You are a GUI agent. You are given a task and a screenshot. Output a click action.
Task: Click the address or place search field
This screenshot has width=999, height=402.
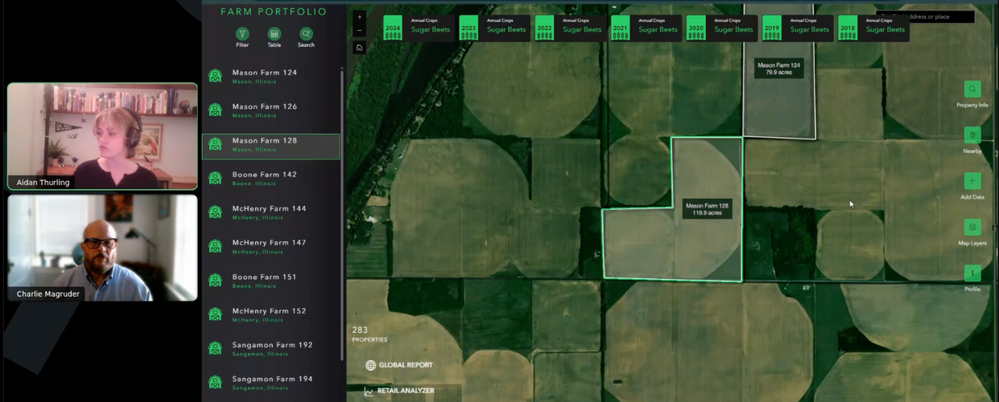pos(925,17)
